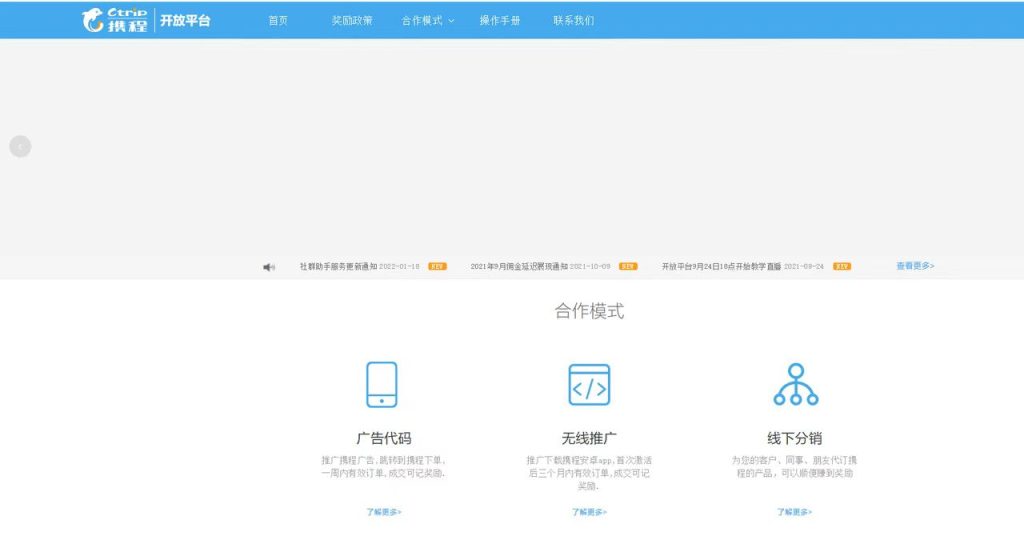This screenshot has width=1024, height=556.
Task: Open the 操作手册 menu item
Action: [x=500, y=21]
